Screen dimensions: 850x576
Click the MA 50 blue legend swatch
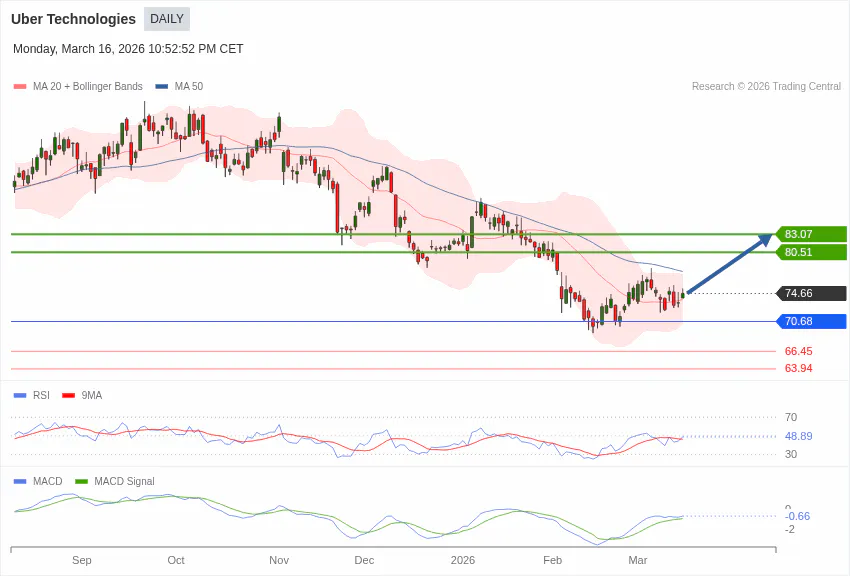(x=162, y=86)
